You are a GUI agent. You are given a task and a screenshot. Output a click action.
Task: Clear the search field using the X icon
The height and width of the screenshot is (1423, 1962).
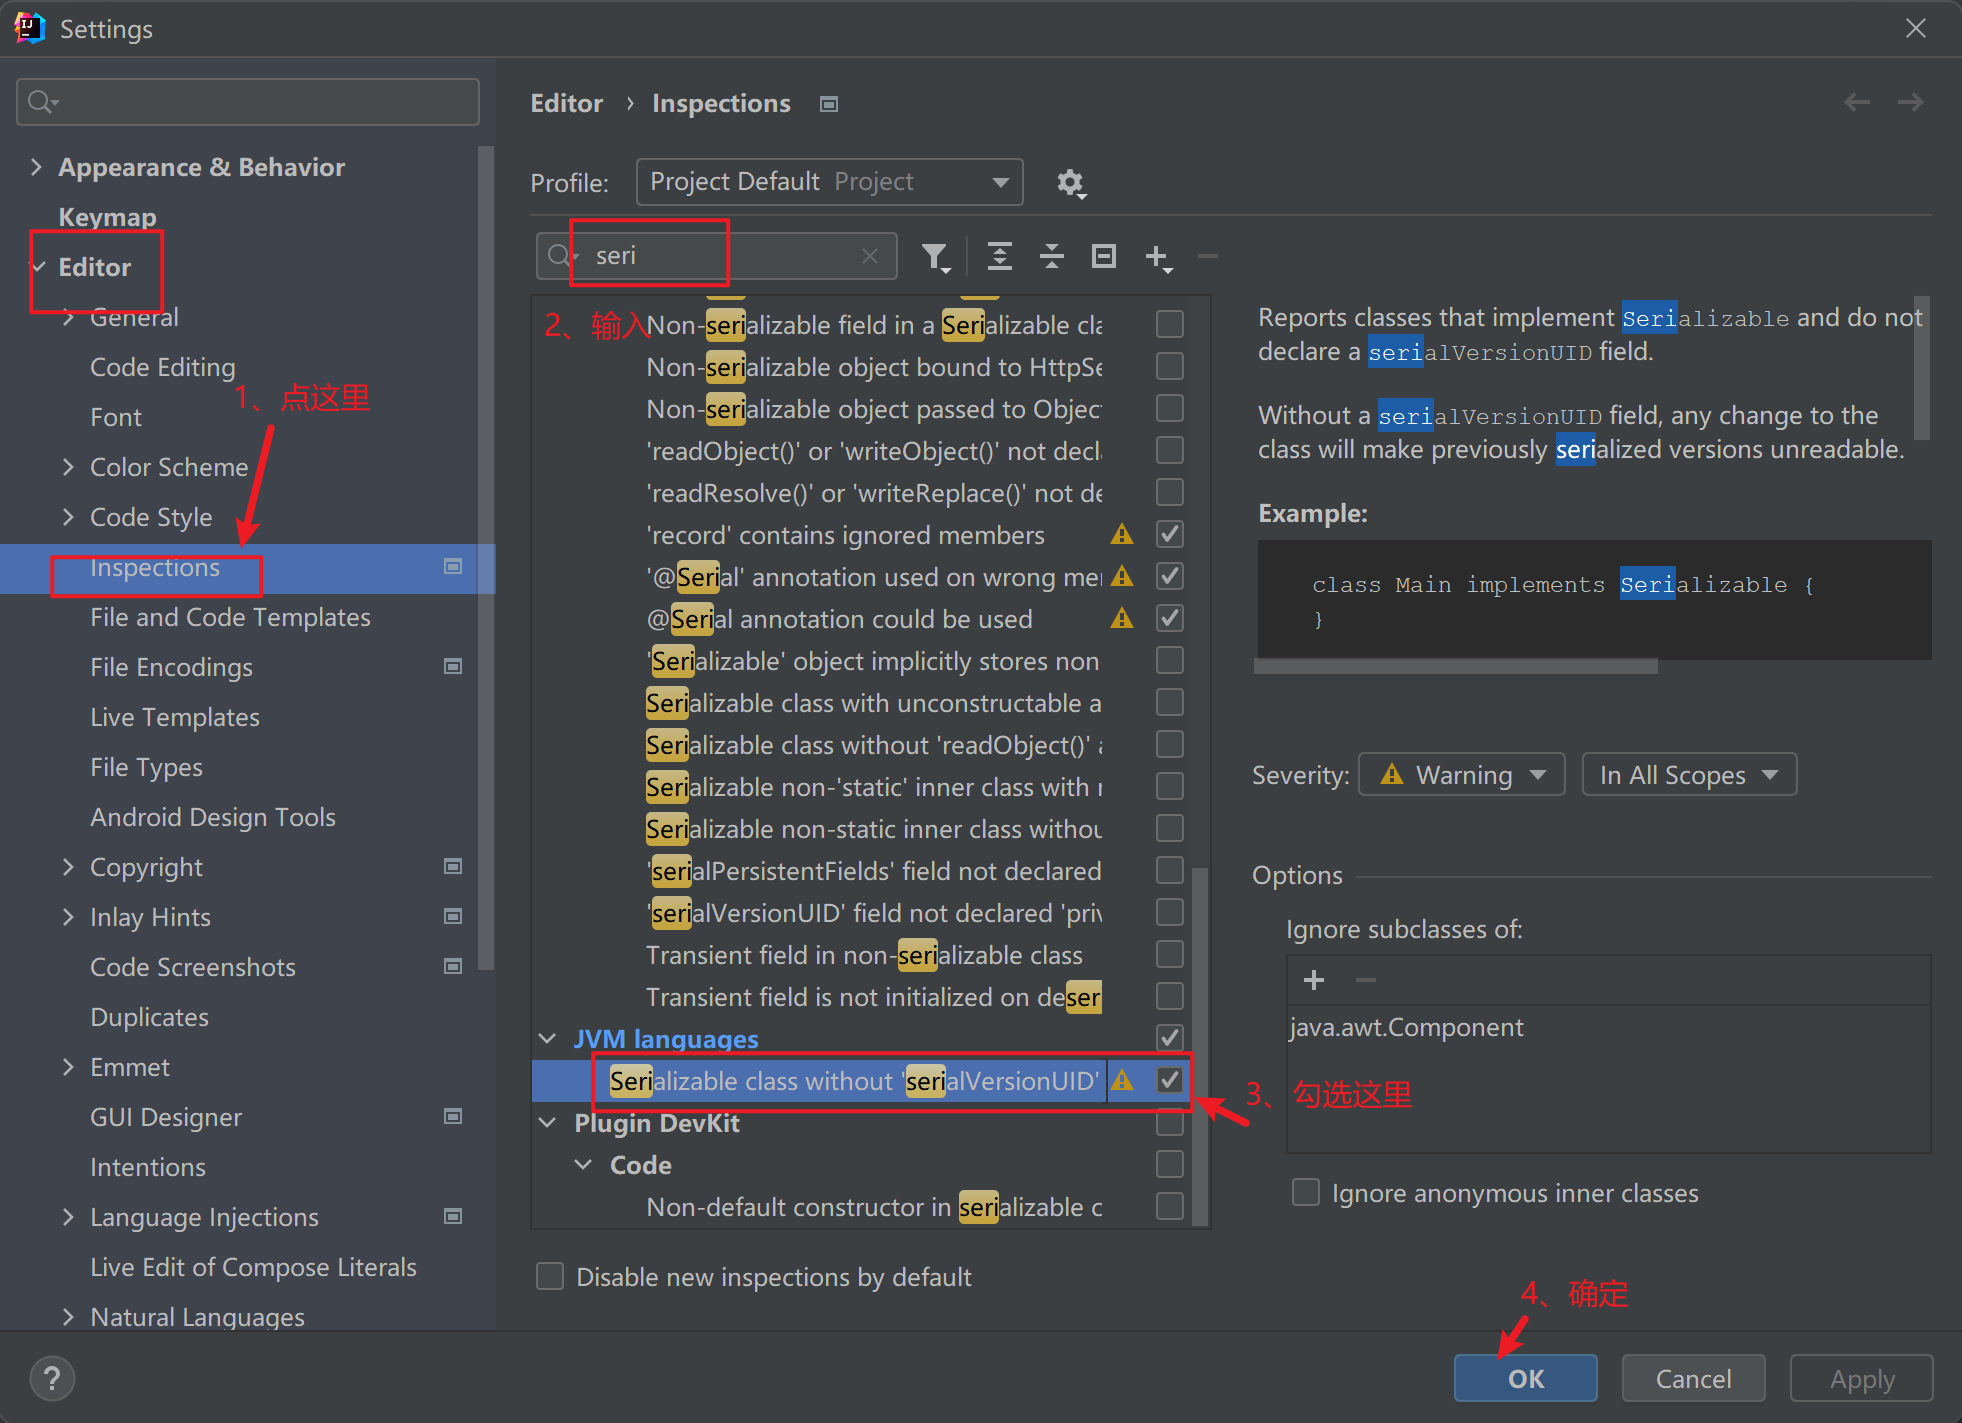[x=869, y=255]
